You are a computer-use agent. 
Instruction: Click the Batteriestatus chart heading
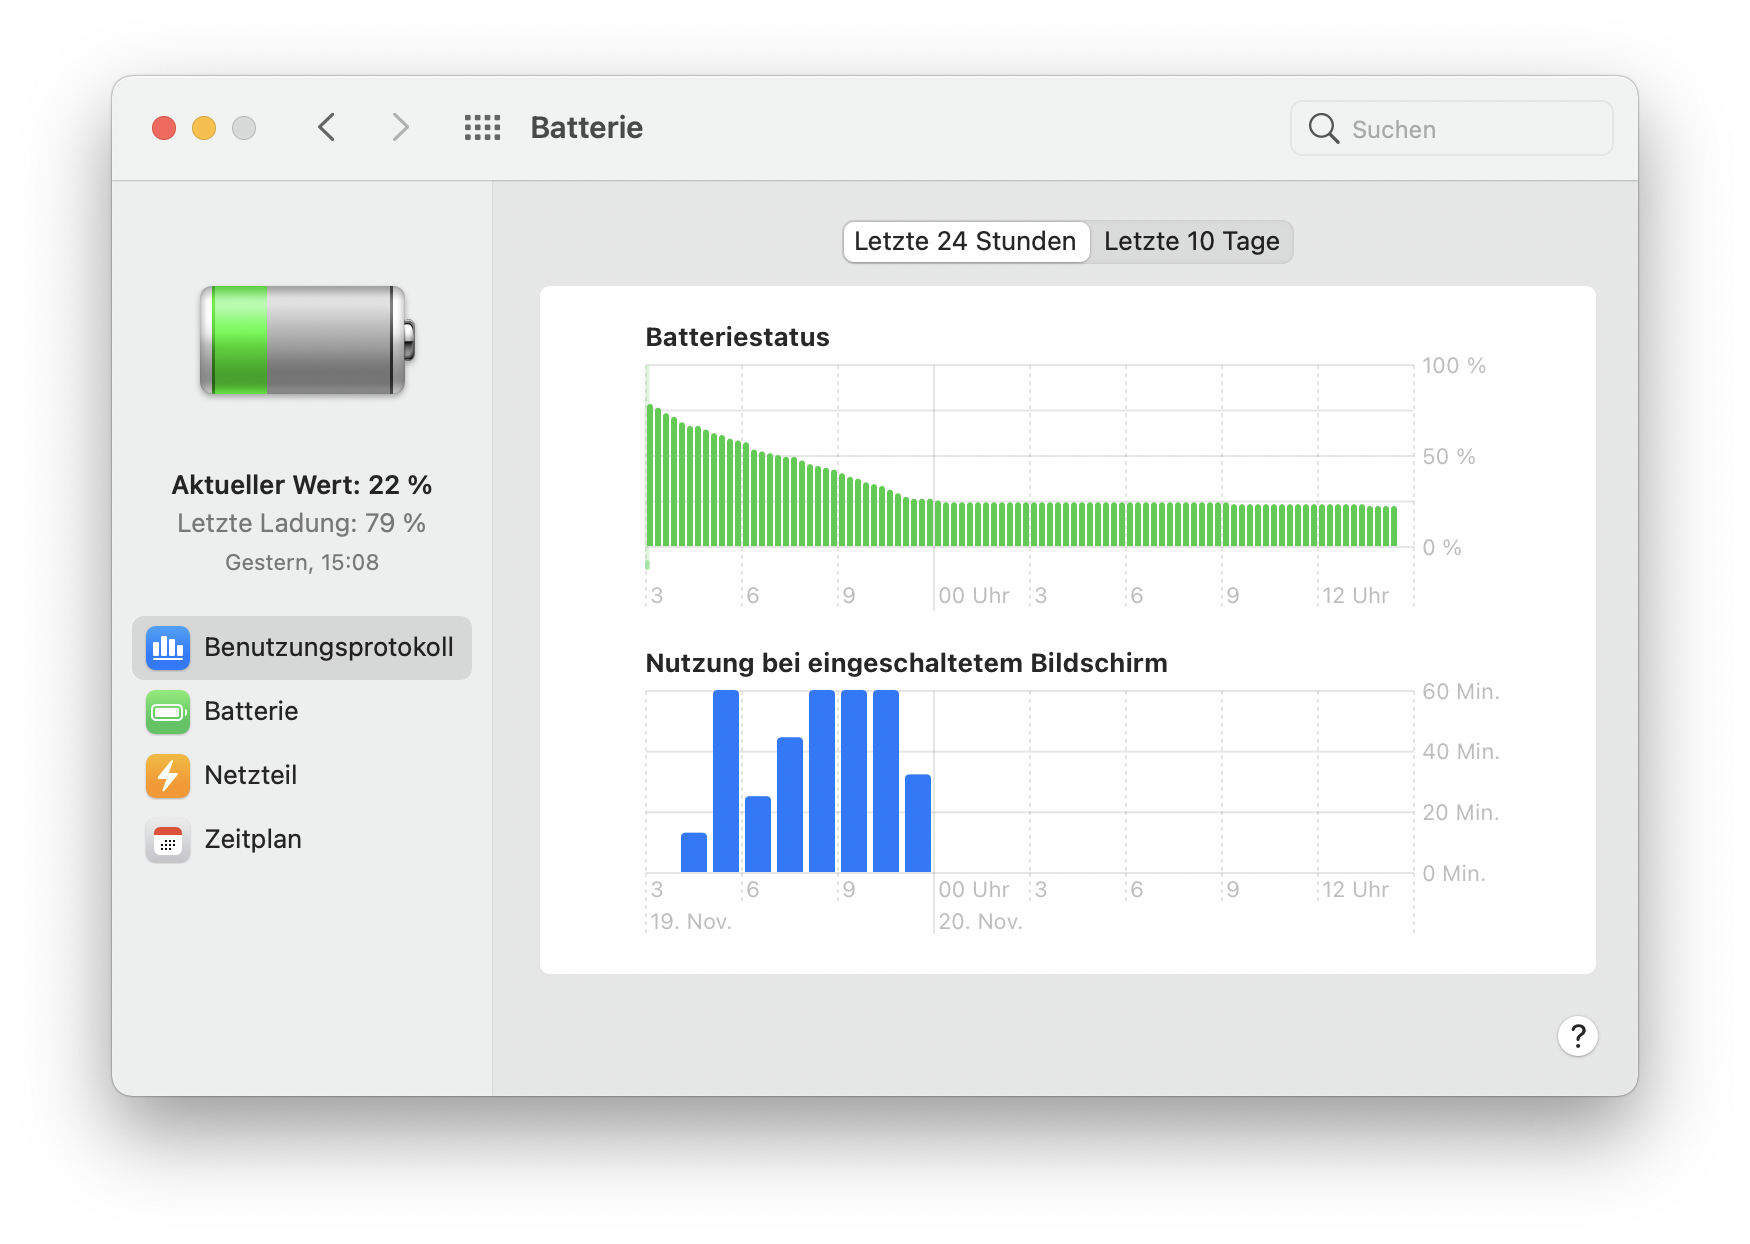point(737,337)
